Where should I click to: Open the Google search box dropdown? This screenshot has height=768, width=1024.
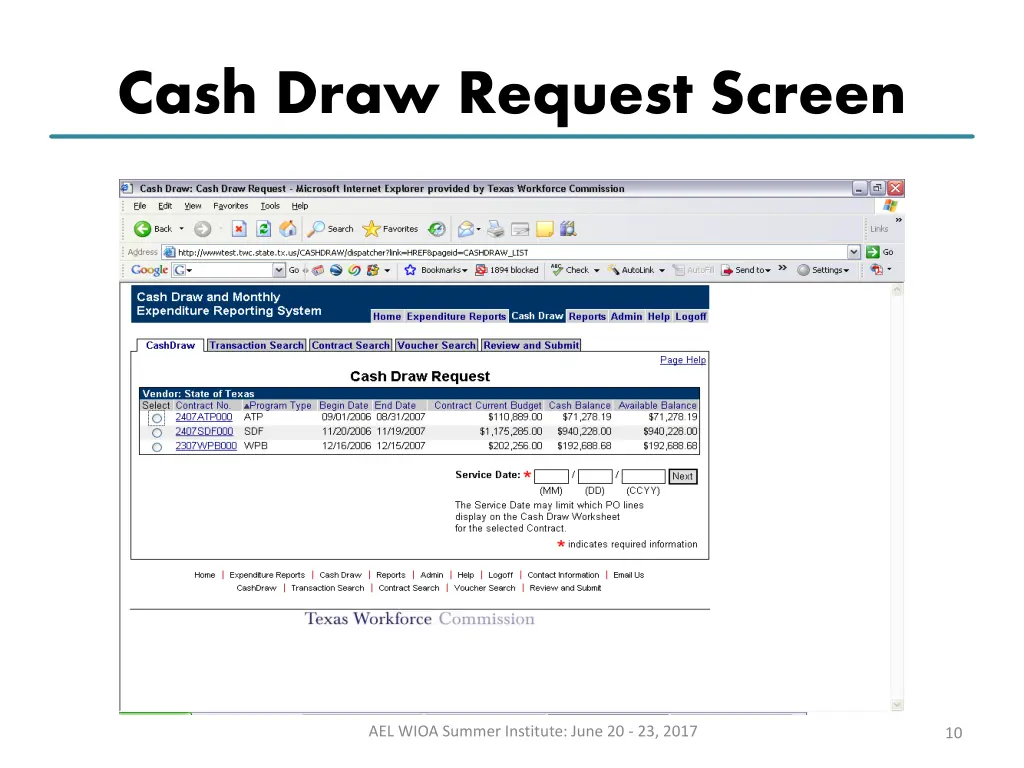(x=279, y=270)
